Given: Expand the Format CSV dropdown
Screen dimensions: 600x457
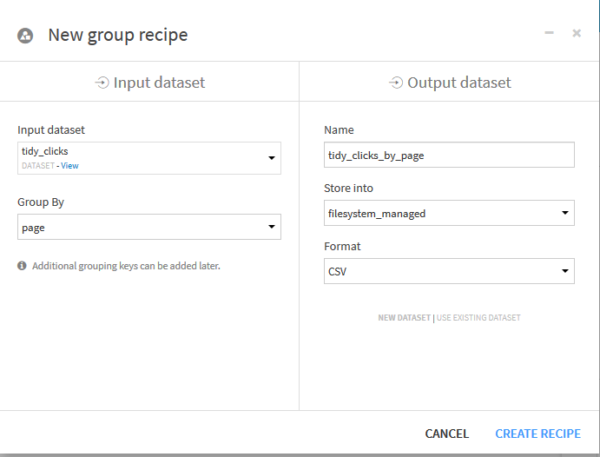Looking at the screenshot, I should tap(449, 271).
